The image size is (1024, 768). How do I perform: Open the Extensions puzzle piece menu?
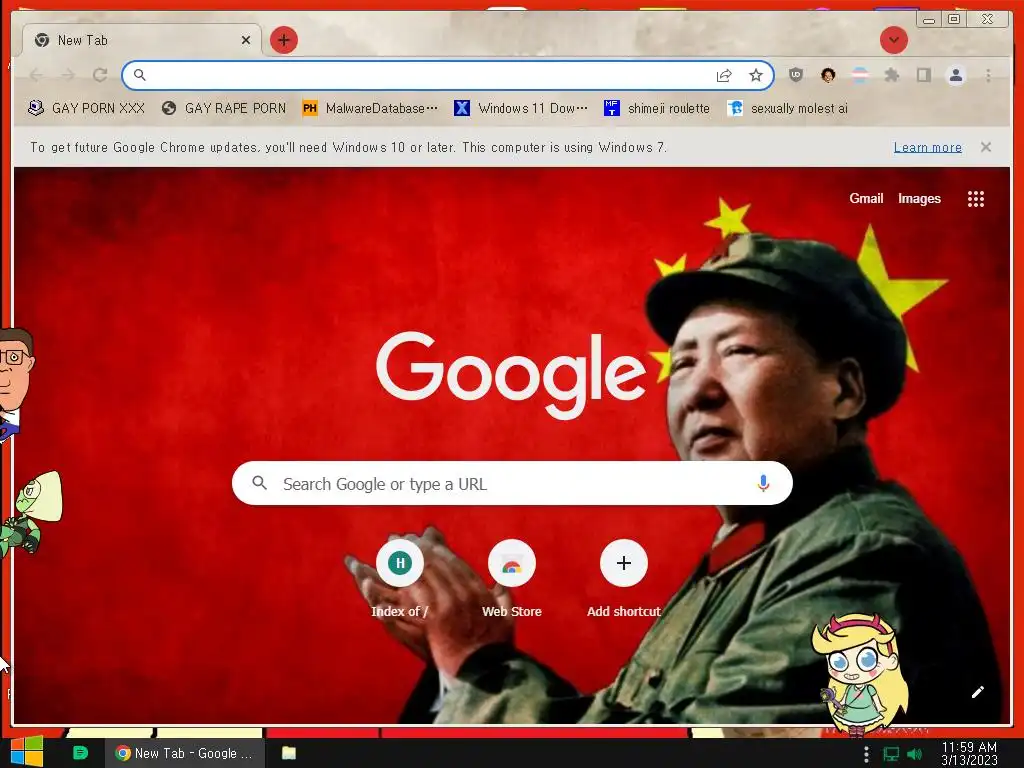(x=891, y=75)
